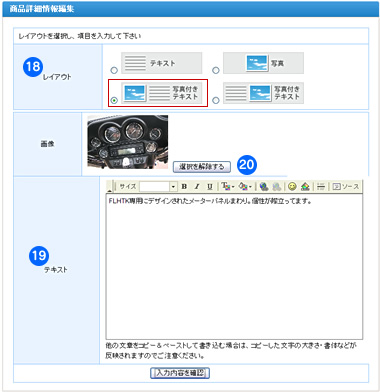The image size is (380, 392).
Task: Select the photo-left 写真付きテキスト radio button
Action: tap(114, 100)
